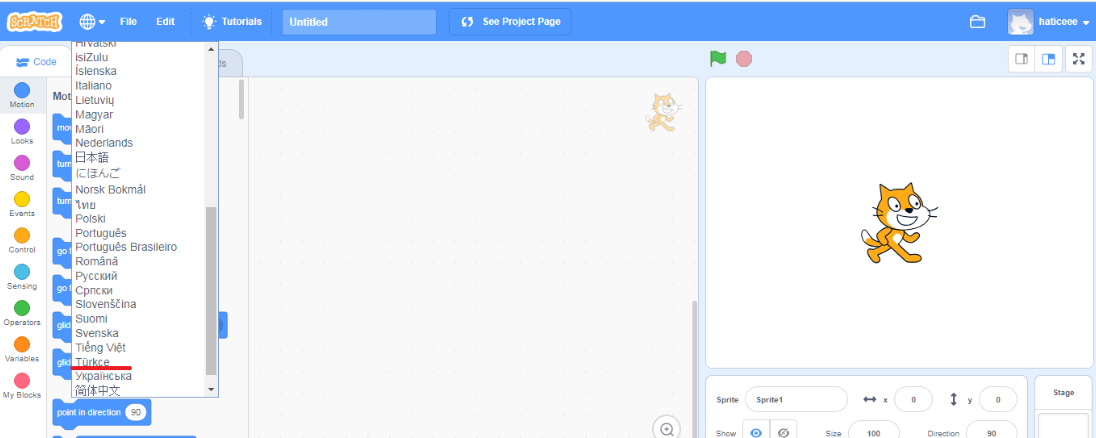The image size is (1096, 438).
Task: Select the My Blocks category
Action: click(x=22, y=386)
